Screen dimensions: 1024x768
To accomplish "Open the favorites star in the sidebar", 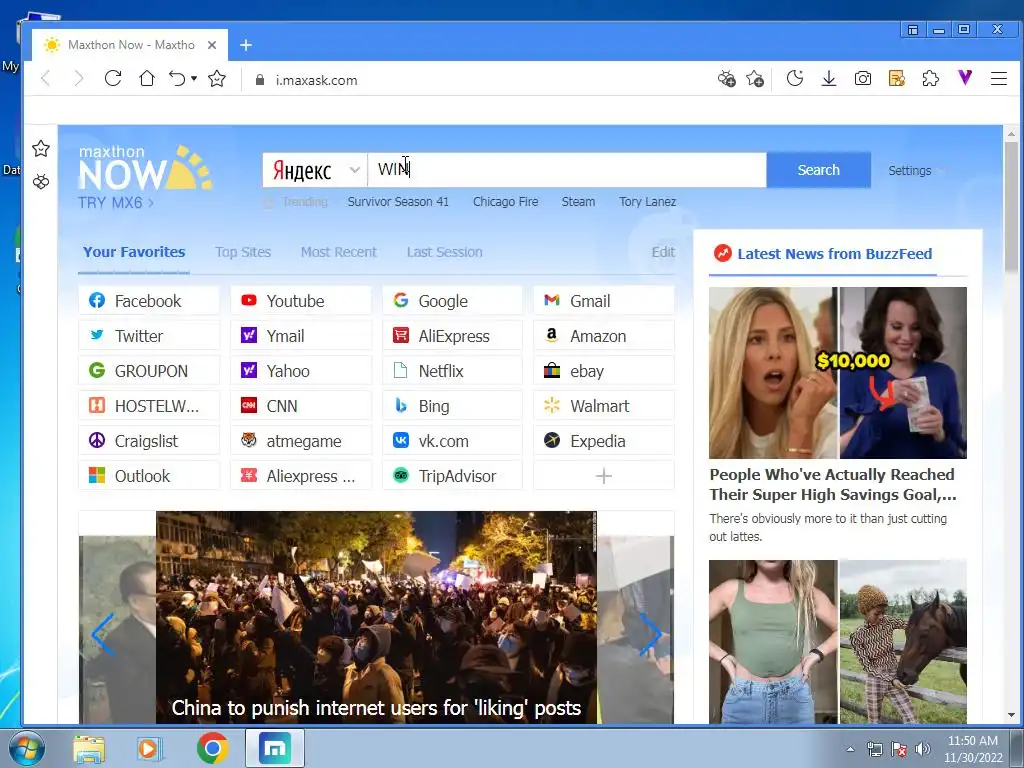I will pos(41,149).
